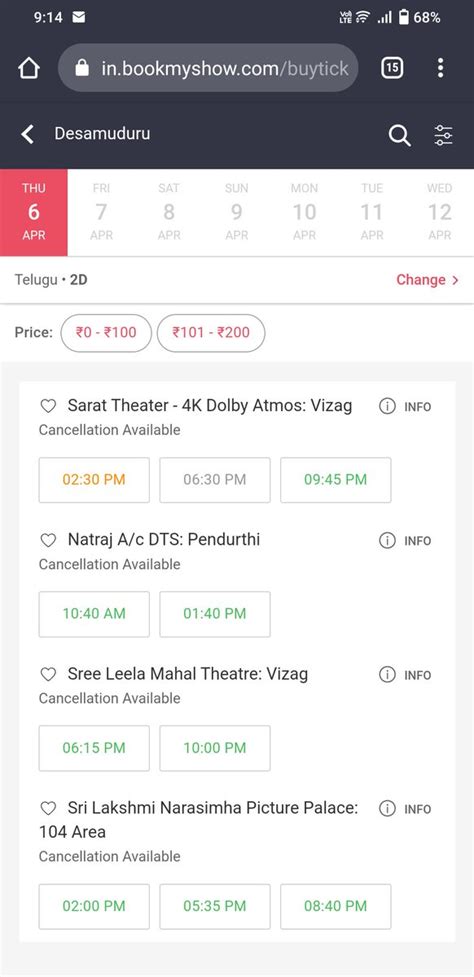Open the tab switcher showing 15 tabs
The height and width of the screenshot is (977, 474).
[x=392, y=68]
